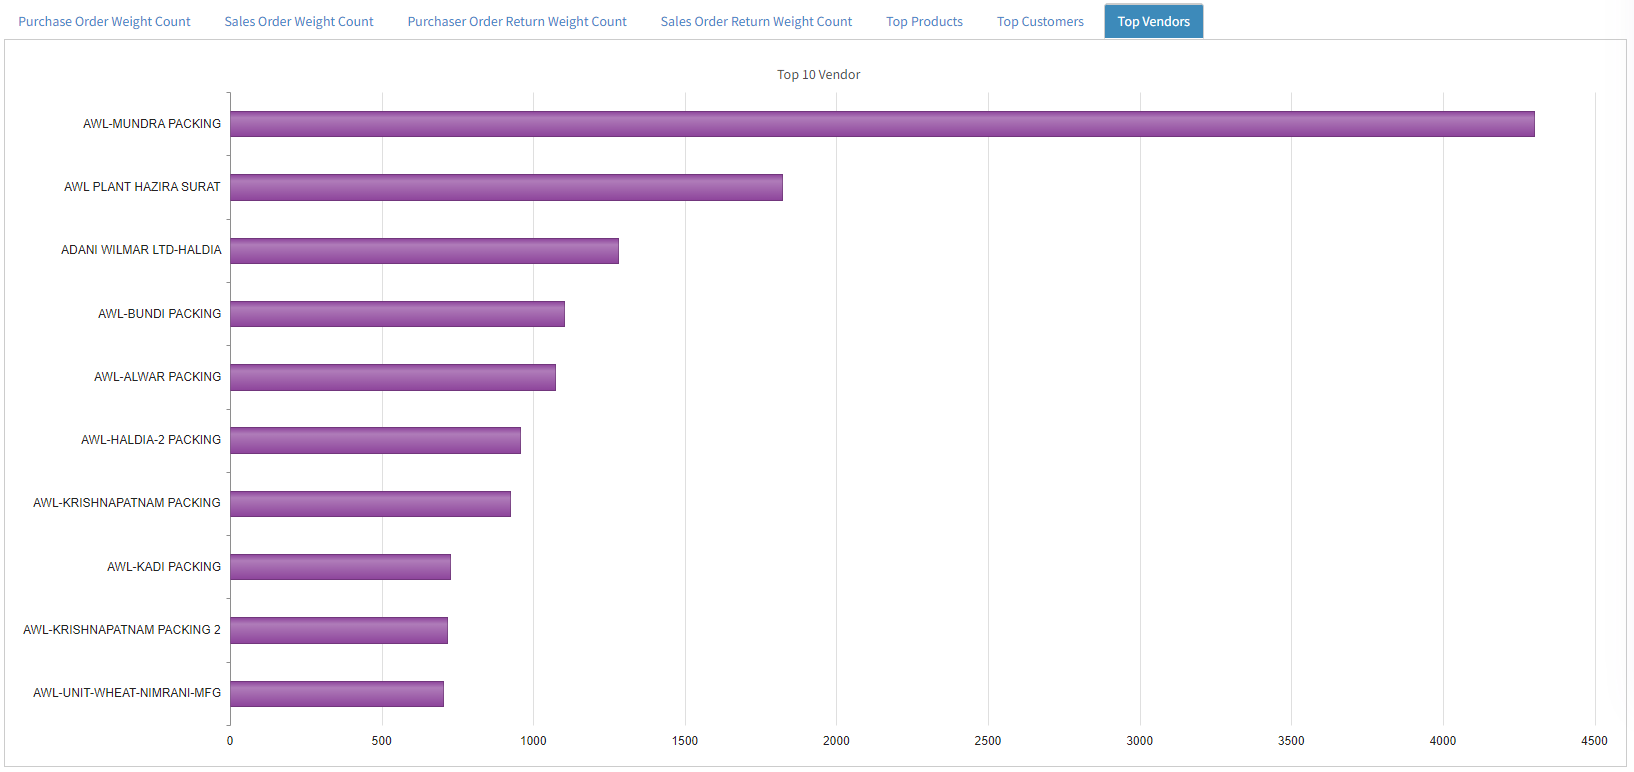
Task: Click the 2500 axis tick value
Action: [988, 741]
